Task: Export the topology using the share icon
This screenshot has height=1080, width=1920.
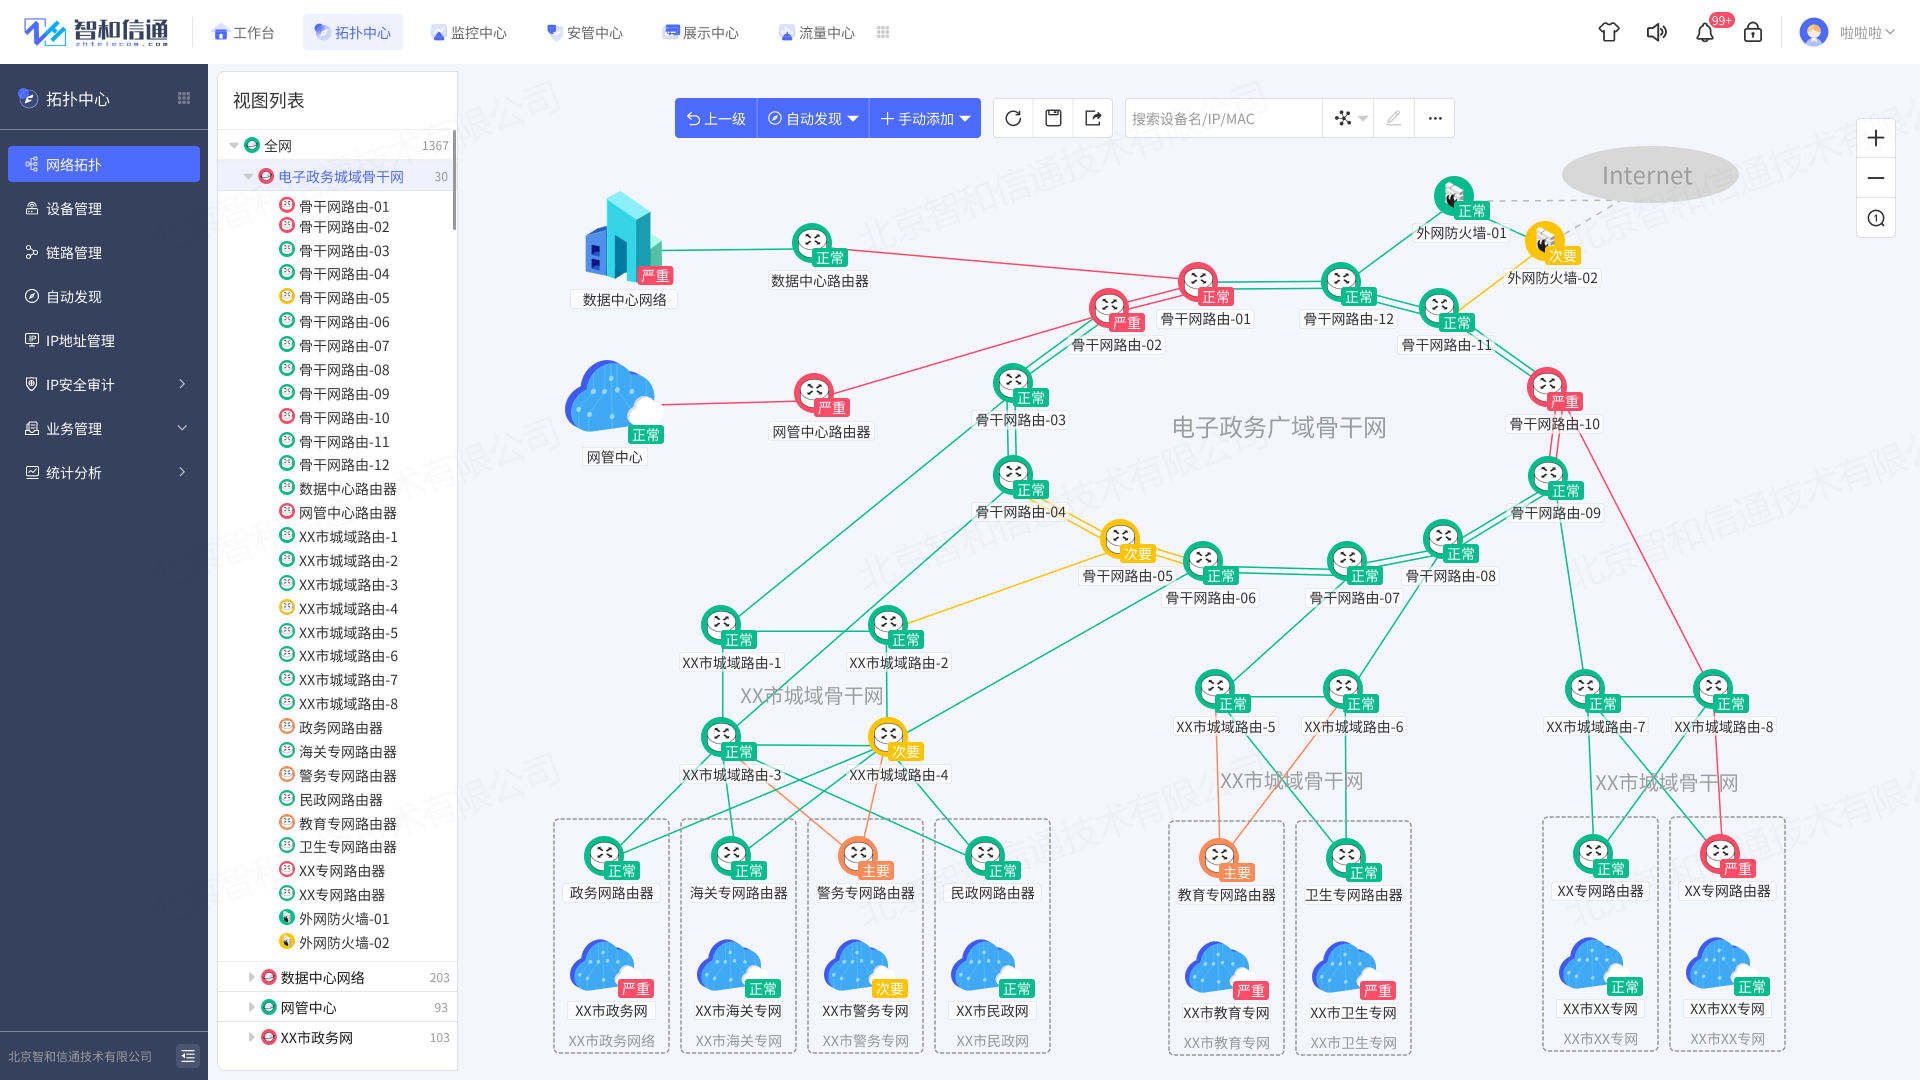Action: (x=1093, y=117)
